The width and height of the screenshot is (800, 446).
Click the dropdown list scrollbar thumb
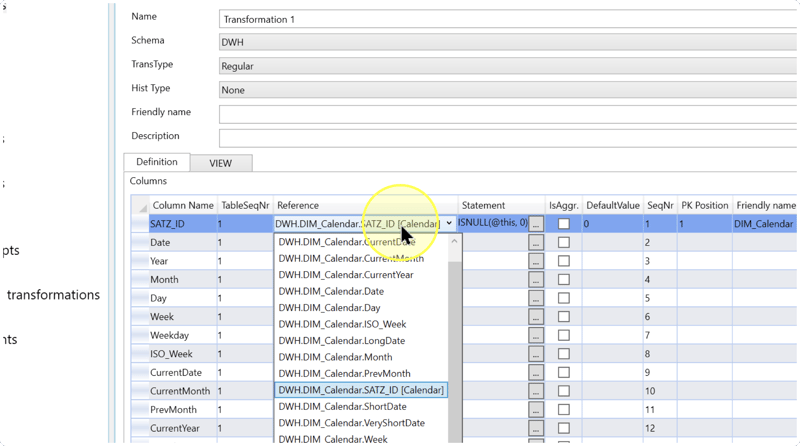click(x=455, y=352)
